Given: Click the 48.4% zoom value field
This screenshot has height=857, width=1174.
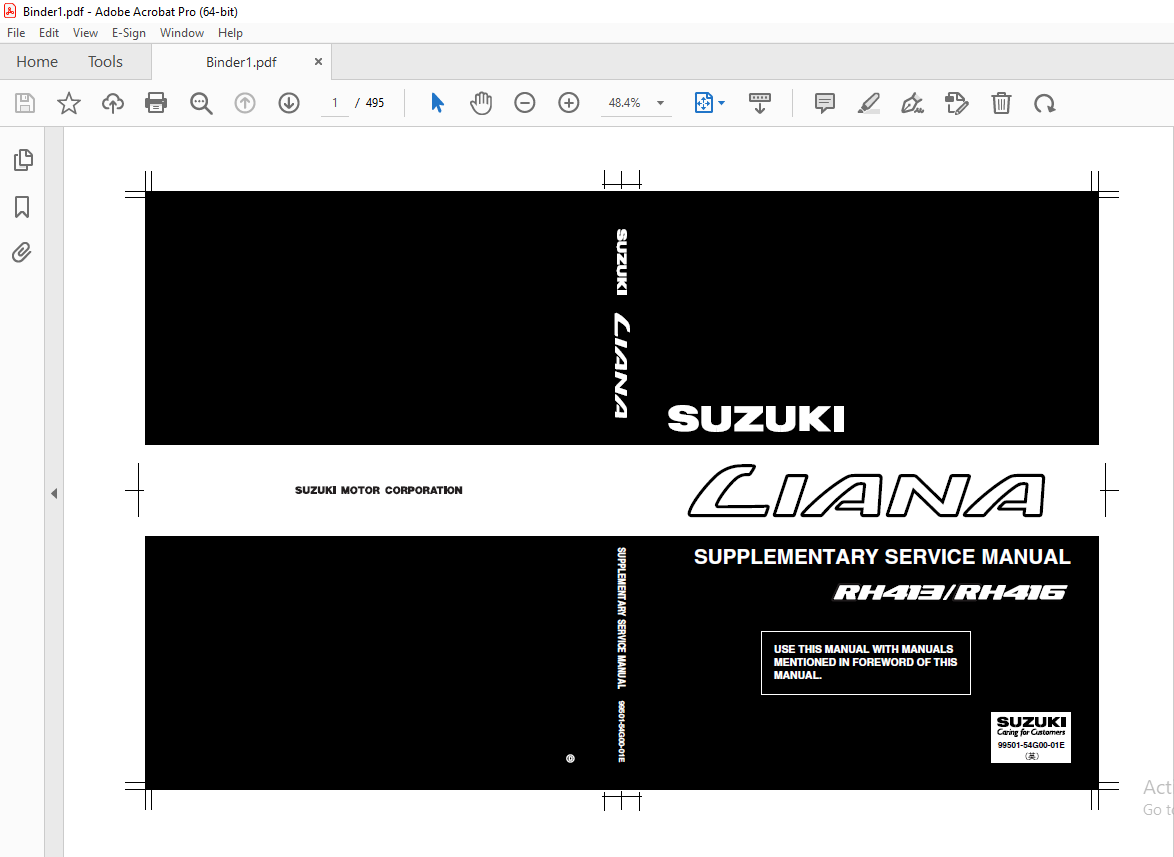Looking at the screenshot, I should (624, 103).
